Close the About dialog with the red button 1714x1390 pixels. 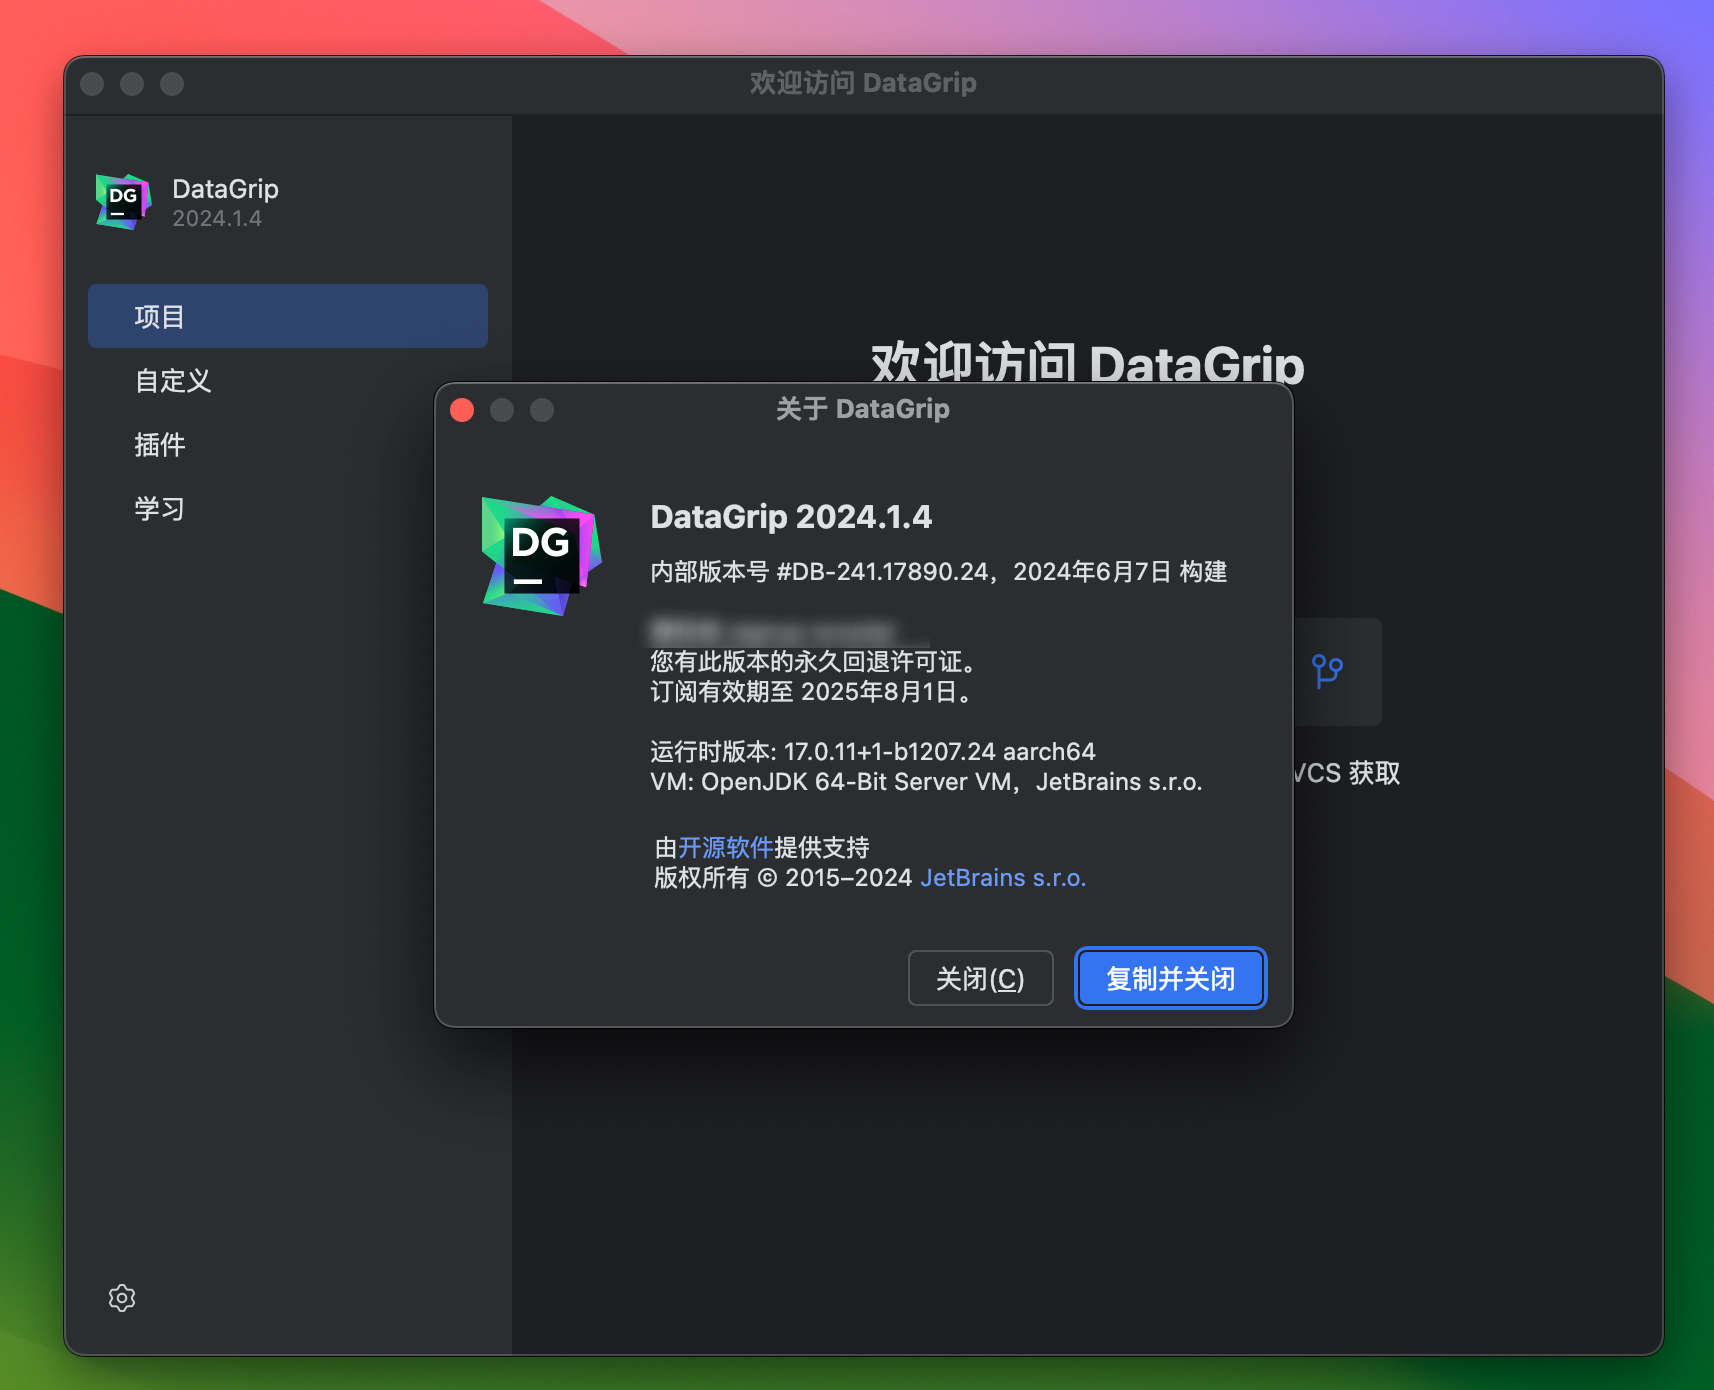461,410
